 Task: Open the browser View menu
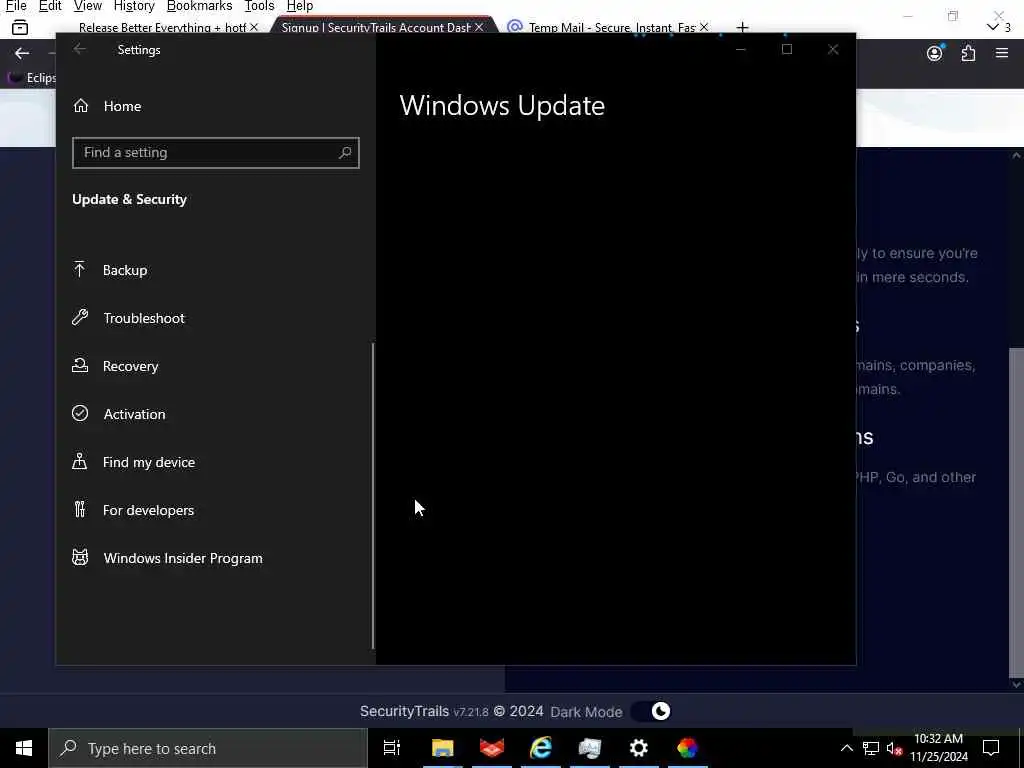(x=88, y=6)
